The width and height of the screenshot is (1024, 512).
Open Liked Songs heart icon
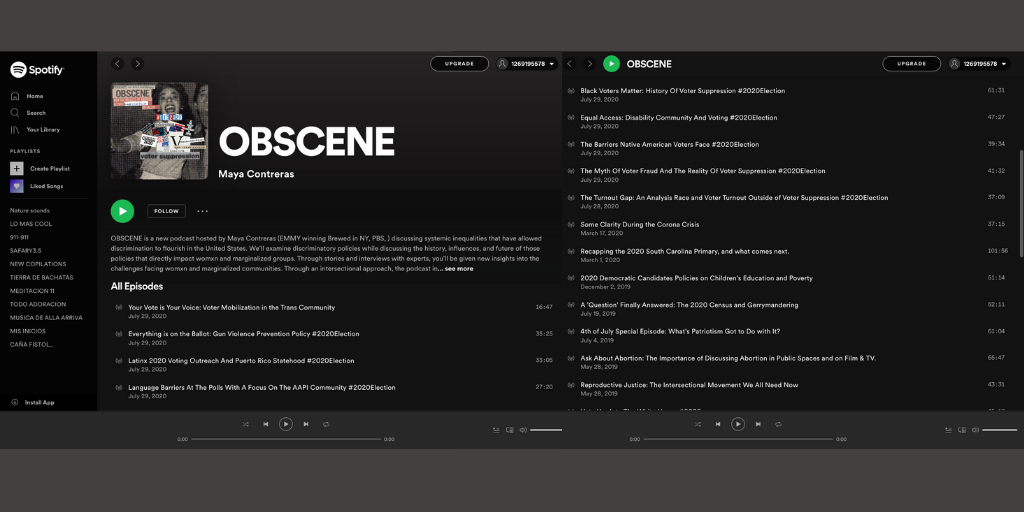pos(16,186)
